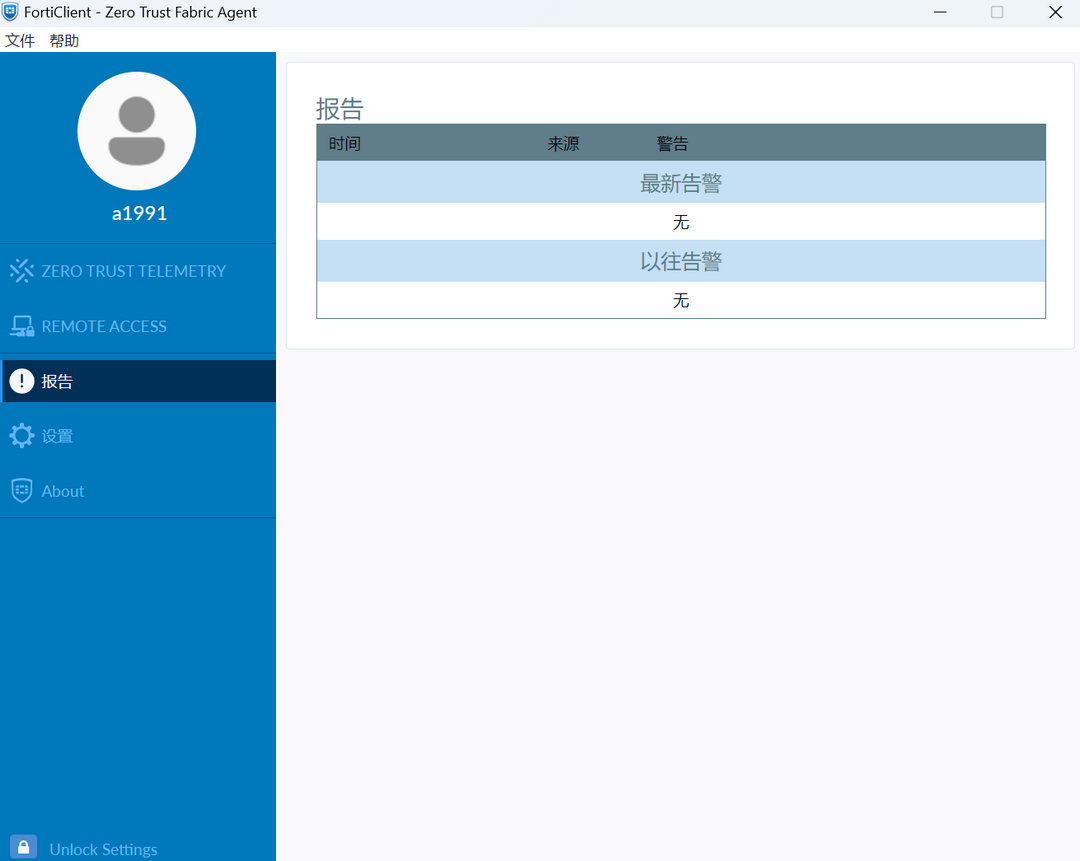Click the user avatar silhouette
This screenshot has height=861, width=1080.
(x=137, y=130)
